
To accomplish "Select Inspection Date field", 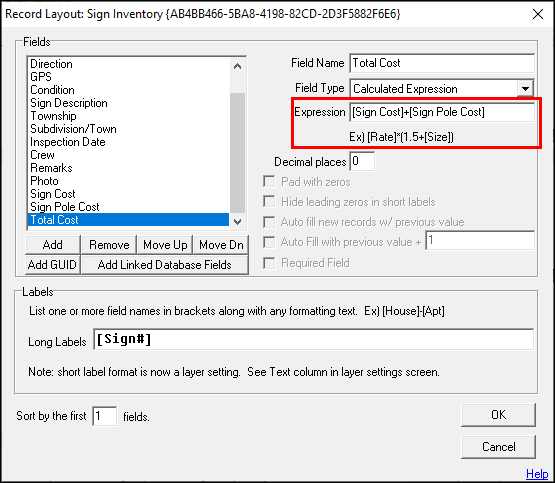I will point(128,142).
